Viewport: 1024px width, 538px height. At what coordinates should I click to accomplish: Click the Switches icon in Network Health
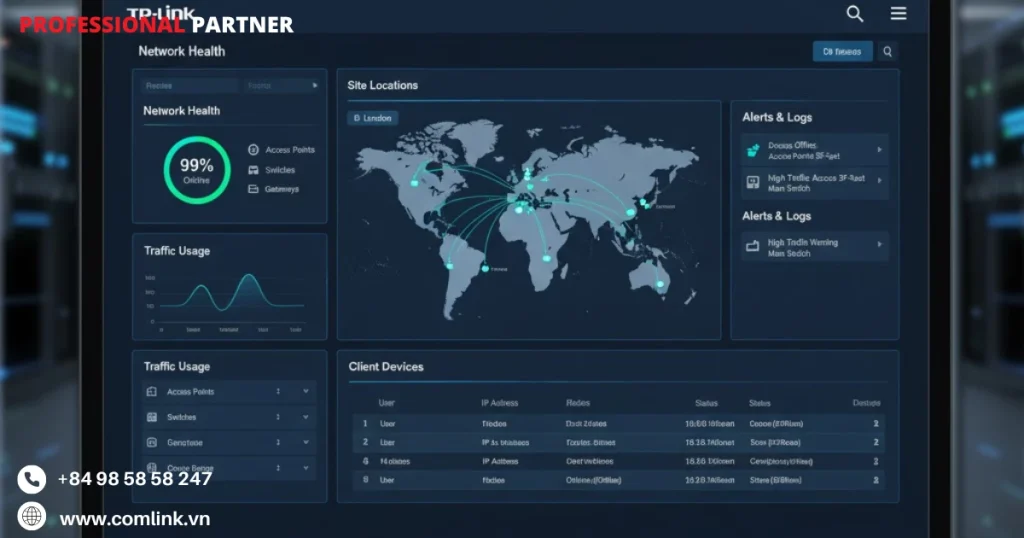point(253,170)
